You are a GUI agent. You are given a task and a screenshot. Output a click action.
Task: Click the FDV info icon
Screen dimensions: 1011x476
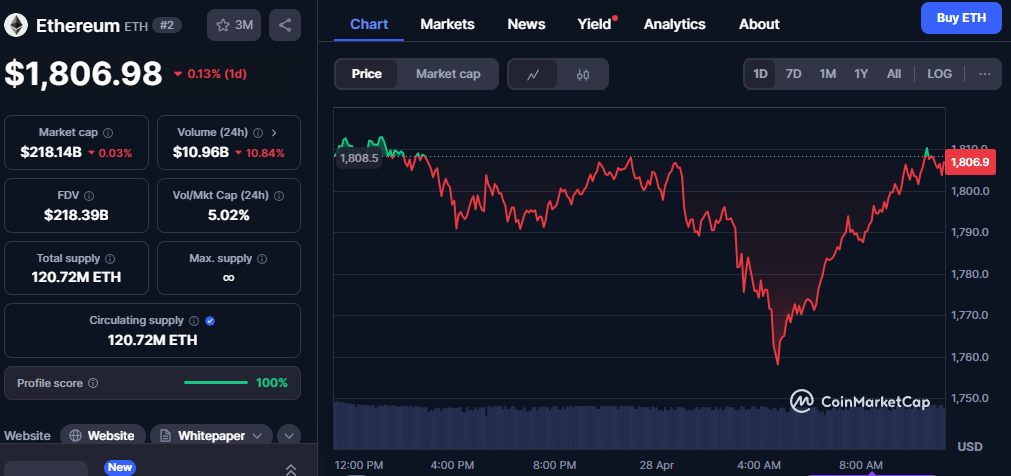89,195
